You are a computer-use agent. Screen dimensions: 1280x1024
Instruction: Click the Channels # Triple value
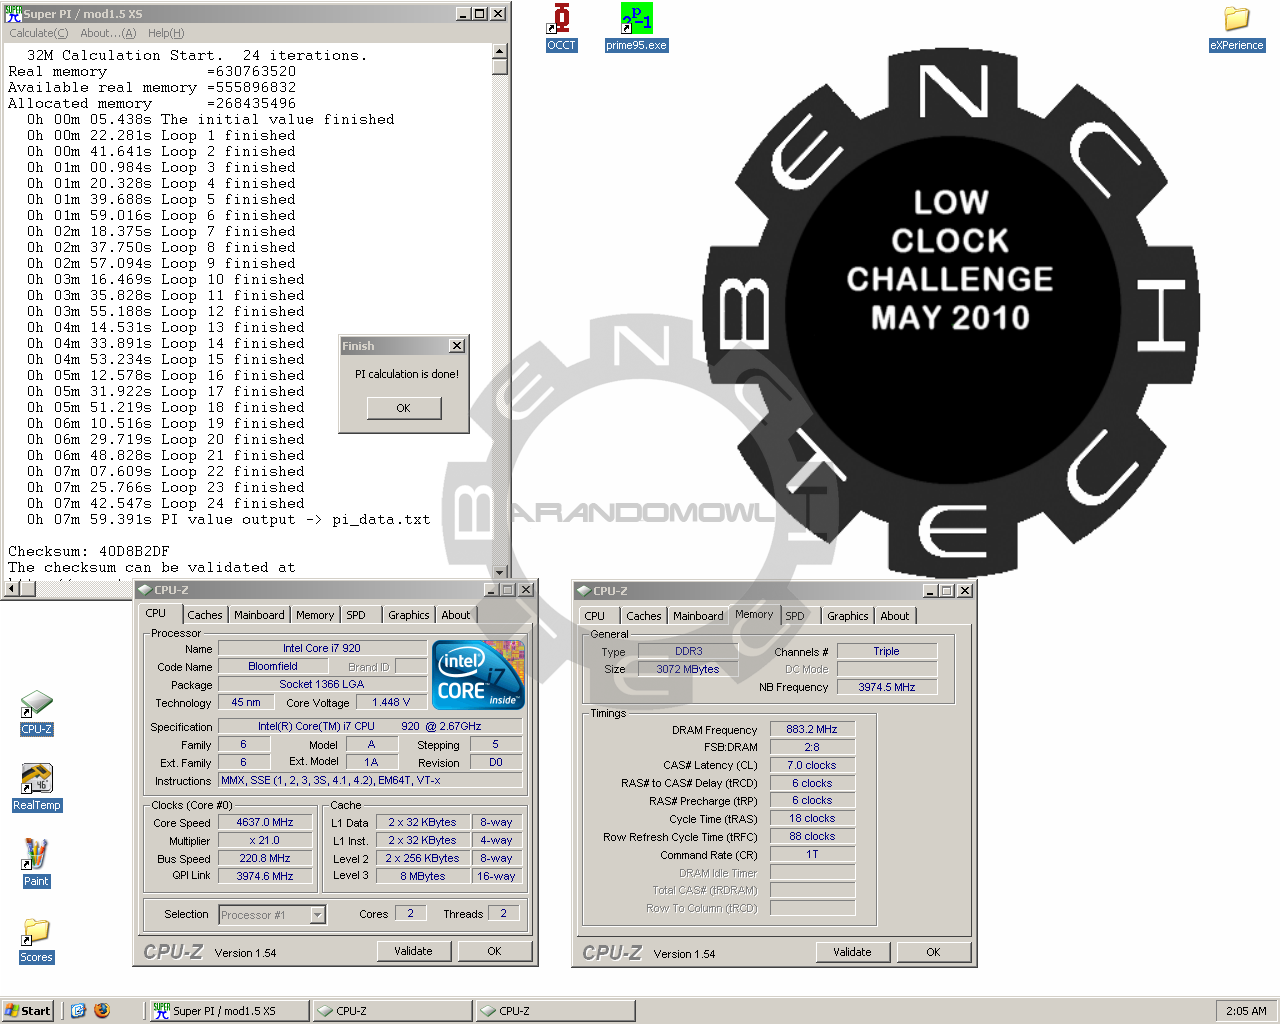coord(887,651)
